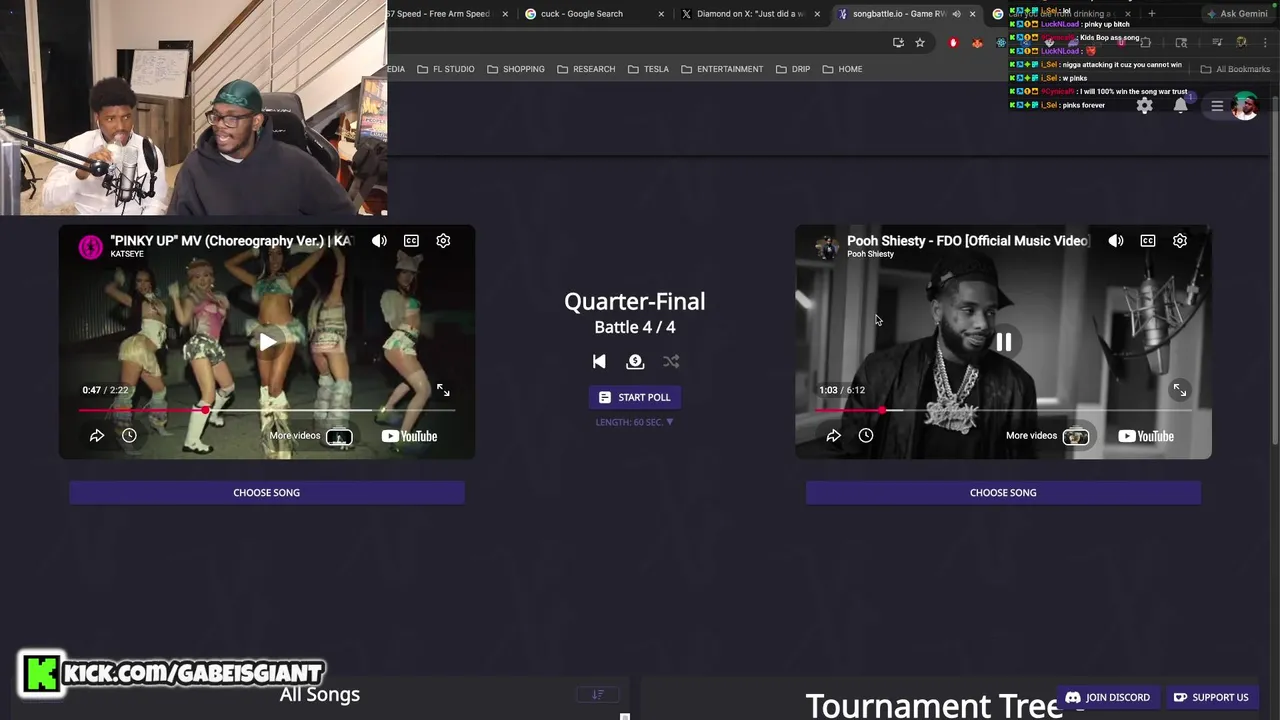The image size is (1280, 720).
Task: Open a new browser tab
Action: [x=1151, y=14]
